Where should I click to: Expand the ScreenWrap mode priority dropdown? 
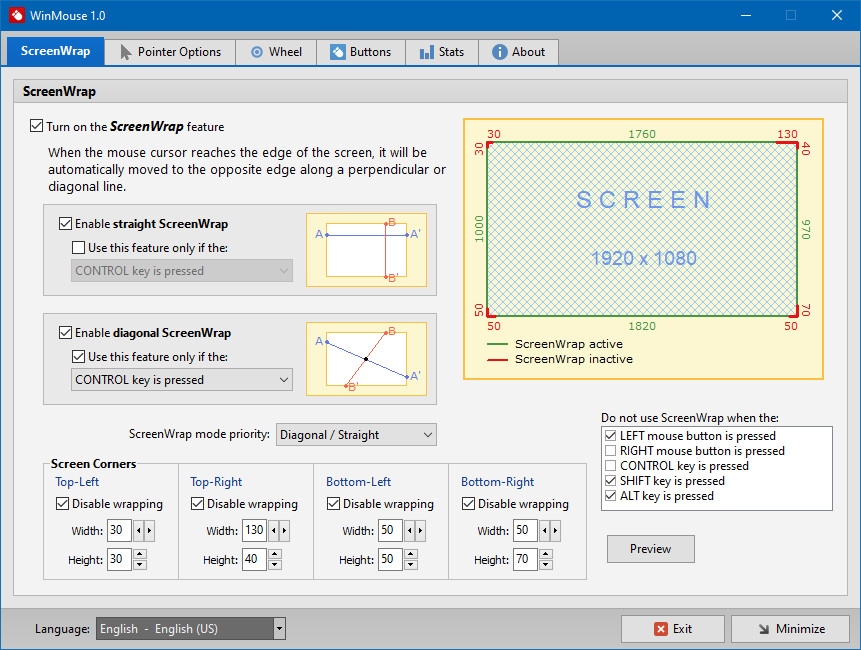[x=356, y=435]
